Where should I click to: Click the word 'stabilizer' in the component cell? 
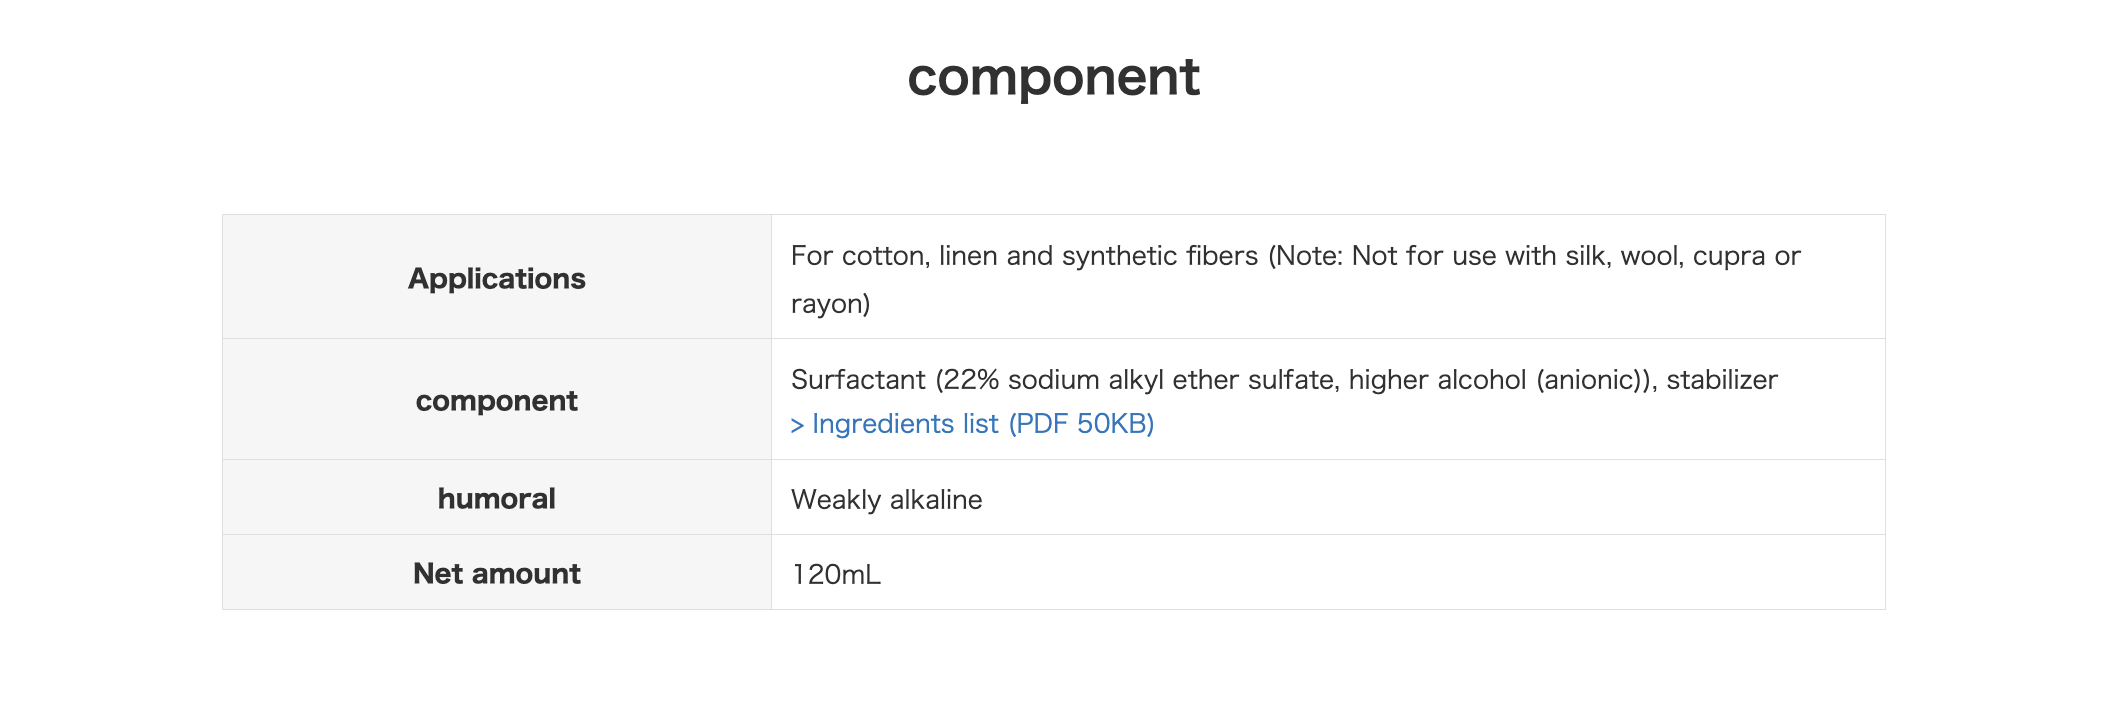1722,380
